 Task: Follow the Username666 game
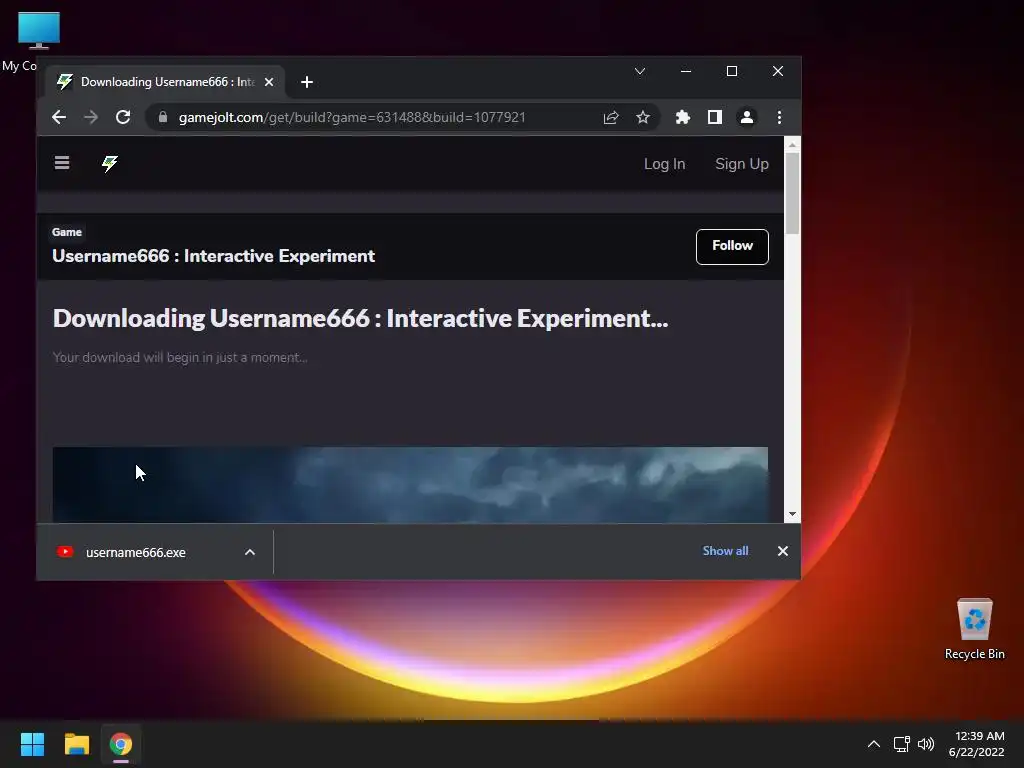732,247
